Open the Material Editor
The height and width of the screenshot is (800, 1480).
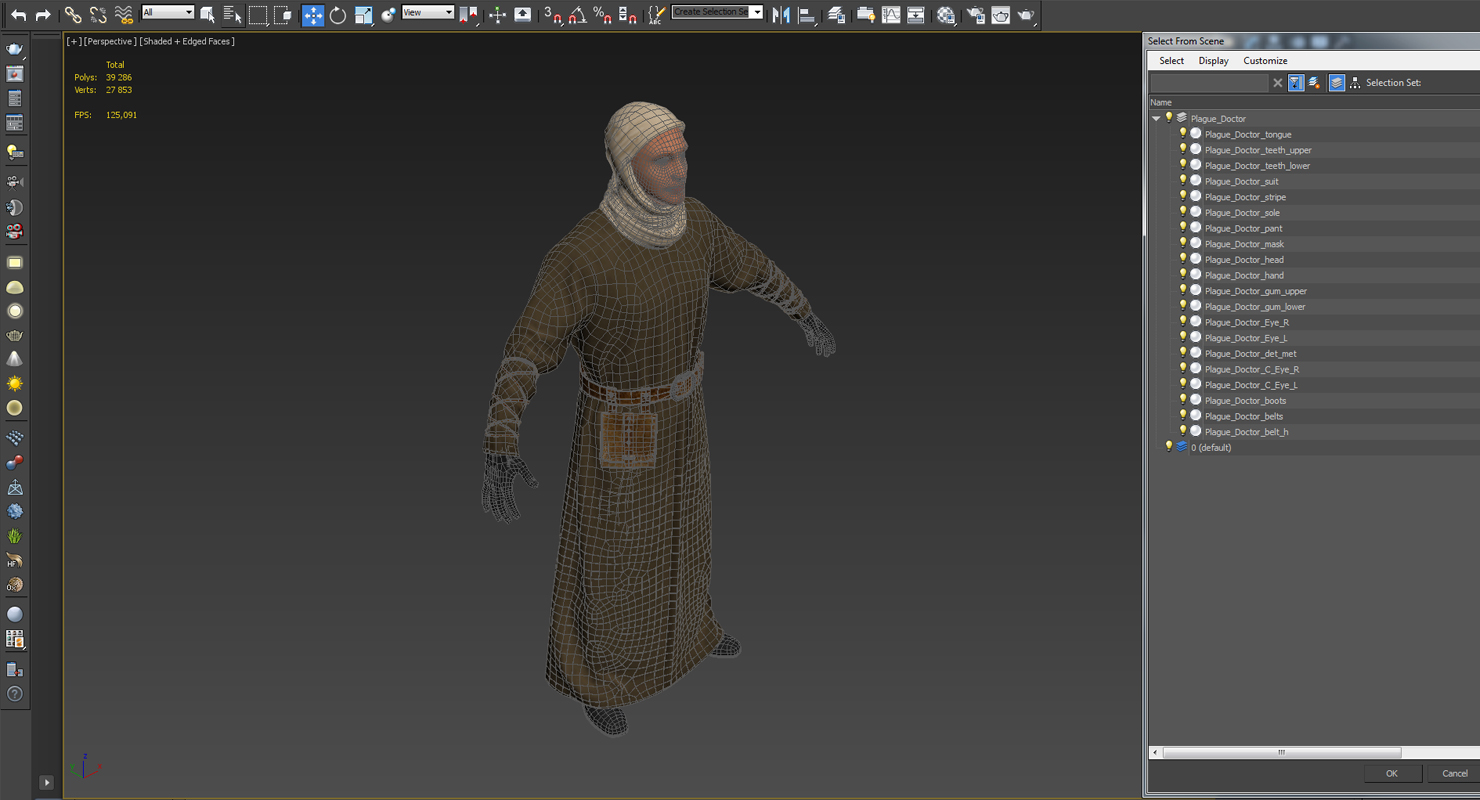946,14
